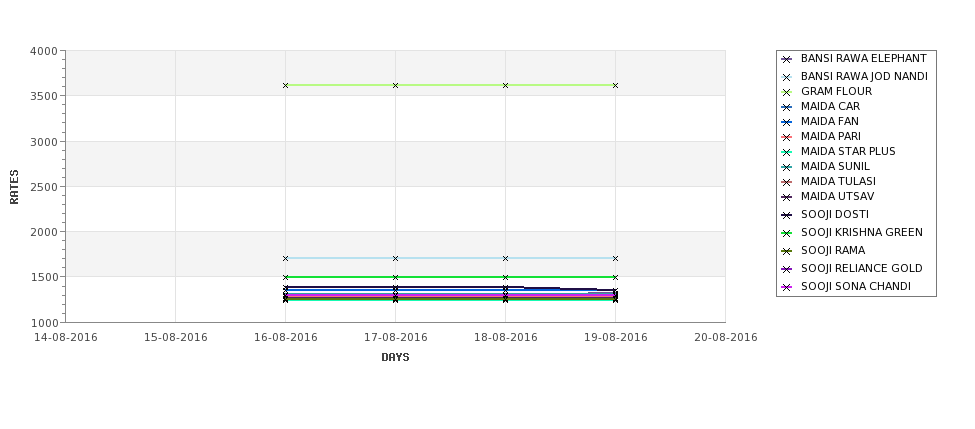Click the MAIDA STAR PLUS legend marker

(787, 152)
